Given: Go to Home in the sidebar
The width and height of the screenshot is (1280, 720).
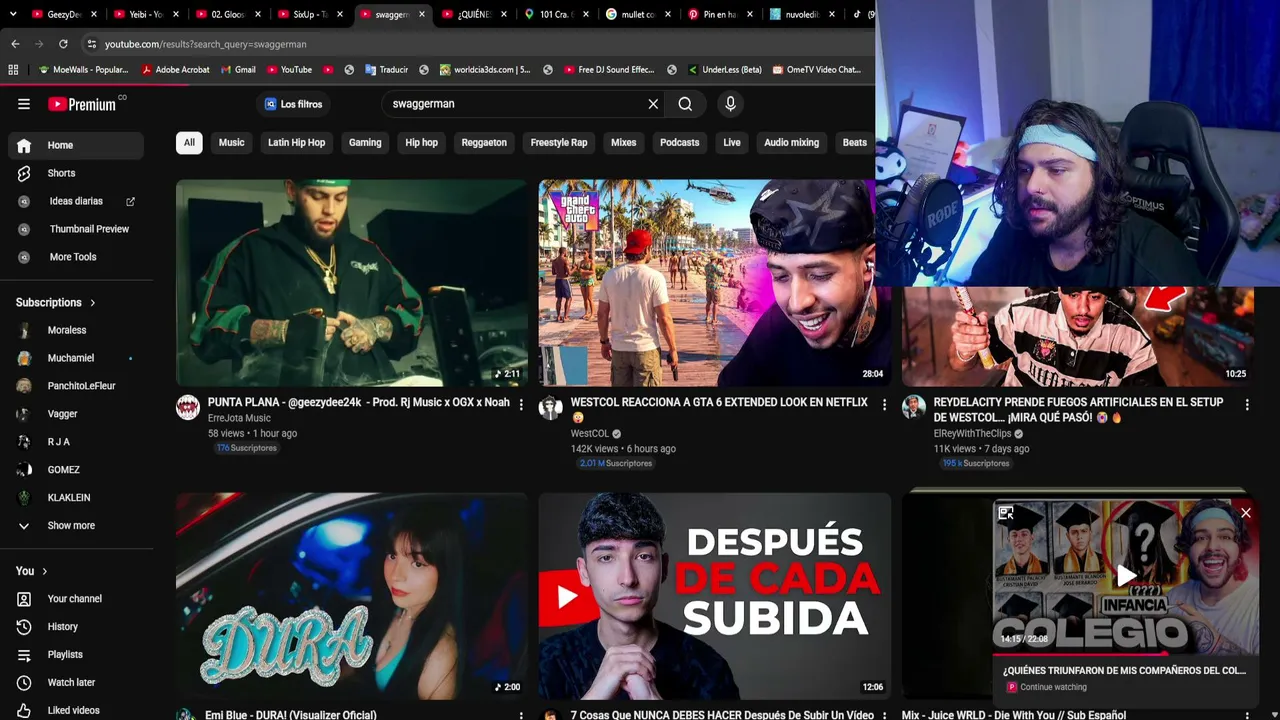Looking at the screenshot, I should (76, 145).
